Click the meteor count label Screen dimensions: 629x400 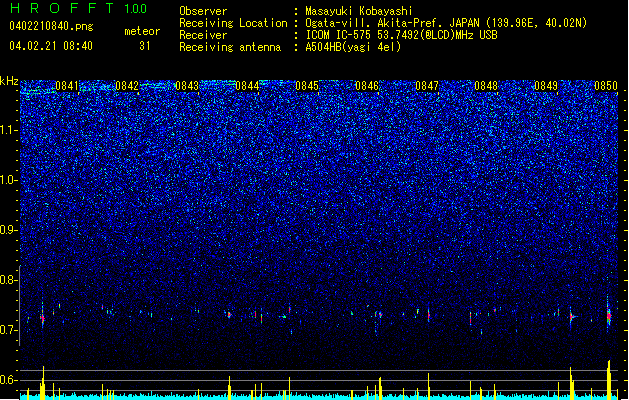(142, 31)
